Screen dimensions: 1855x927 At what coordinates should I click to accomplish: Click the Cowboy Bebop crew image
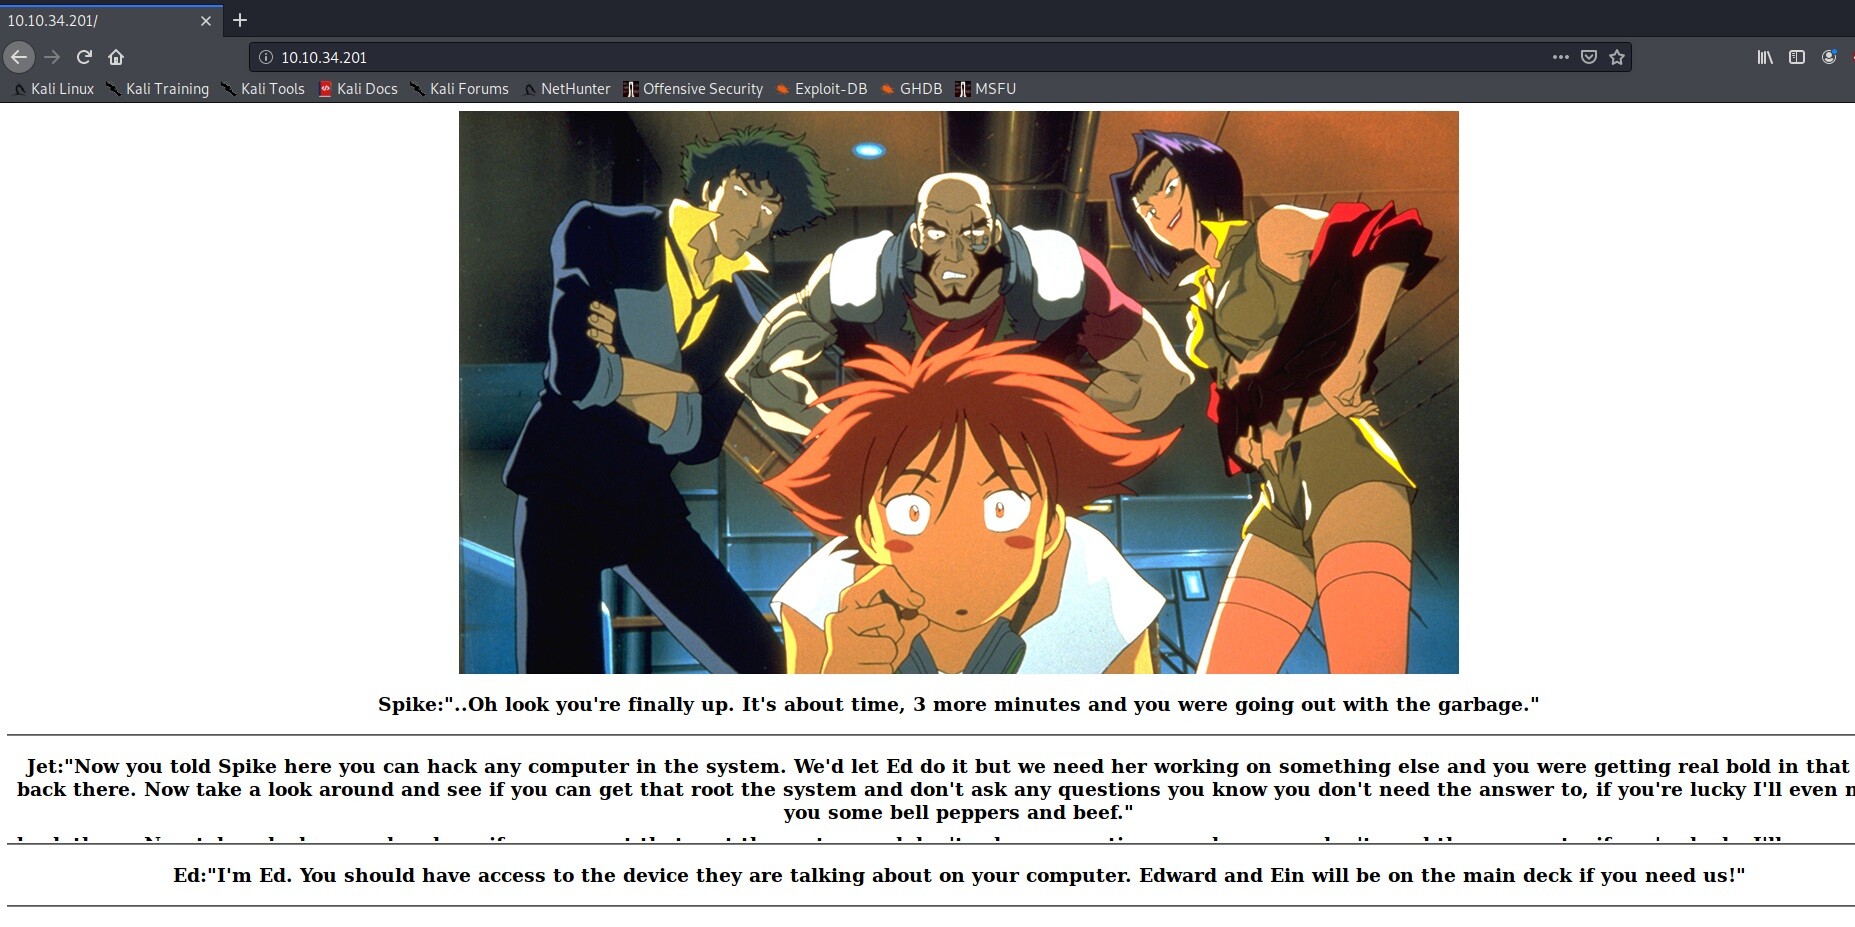pyautogui.click(x=958, y=392)
